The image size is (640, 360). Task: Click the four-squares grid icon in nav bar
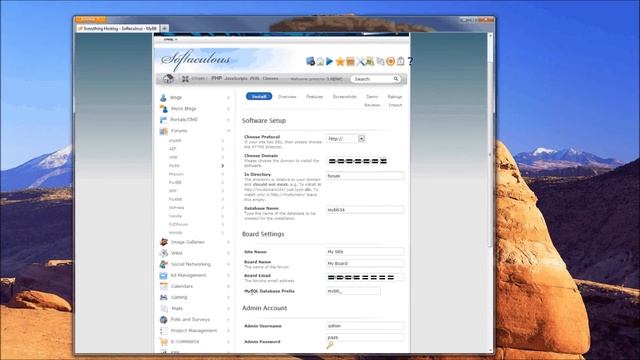(x=185, y=79)
